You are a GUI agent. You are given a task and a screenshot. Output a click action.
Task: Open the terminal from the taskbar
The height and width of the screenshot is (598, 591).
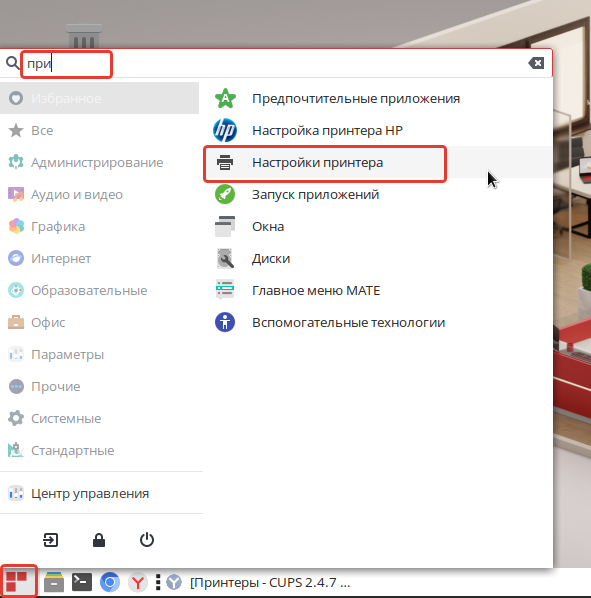pos(82,582)
